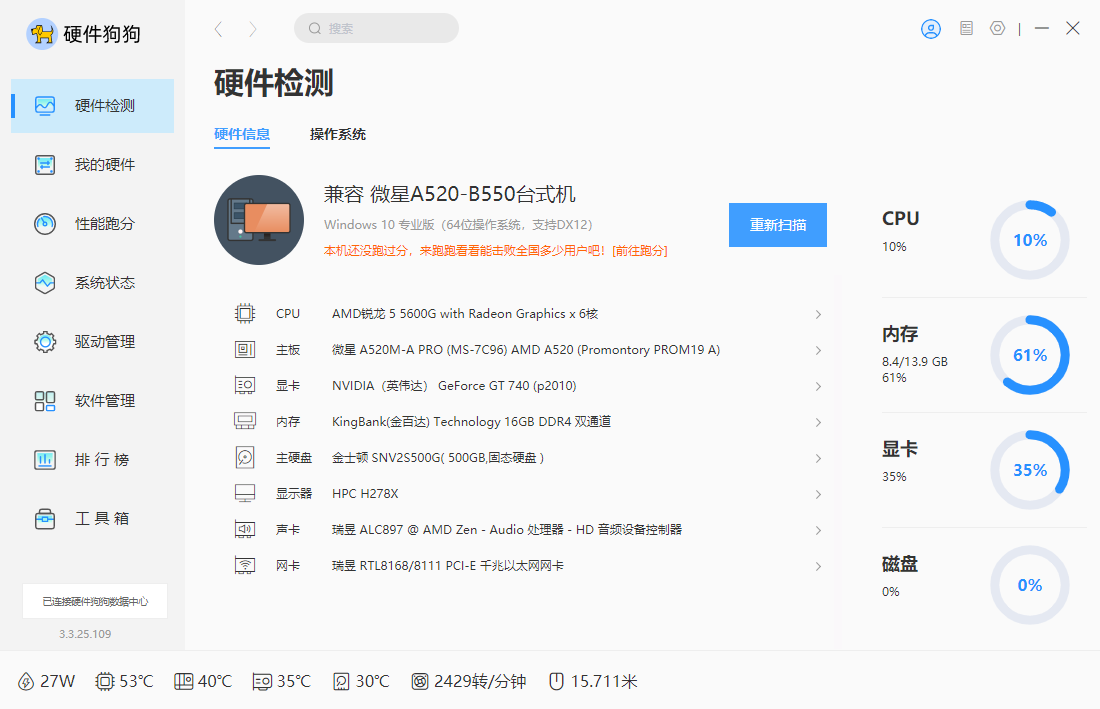Screen dimensions: 1100x709
Task: Click the disk temperature icon showing 30℃
Action: point(341,682)
